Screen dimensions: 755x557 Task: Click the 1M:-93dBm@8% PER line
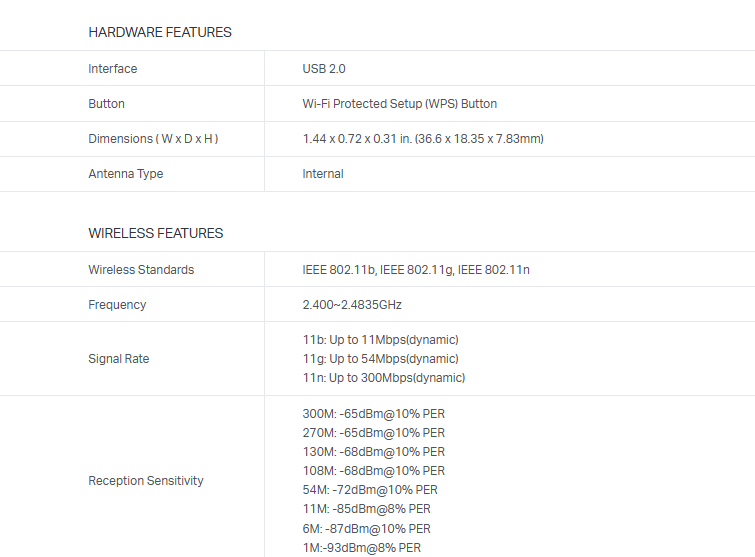point(361,548)
